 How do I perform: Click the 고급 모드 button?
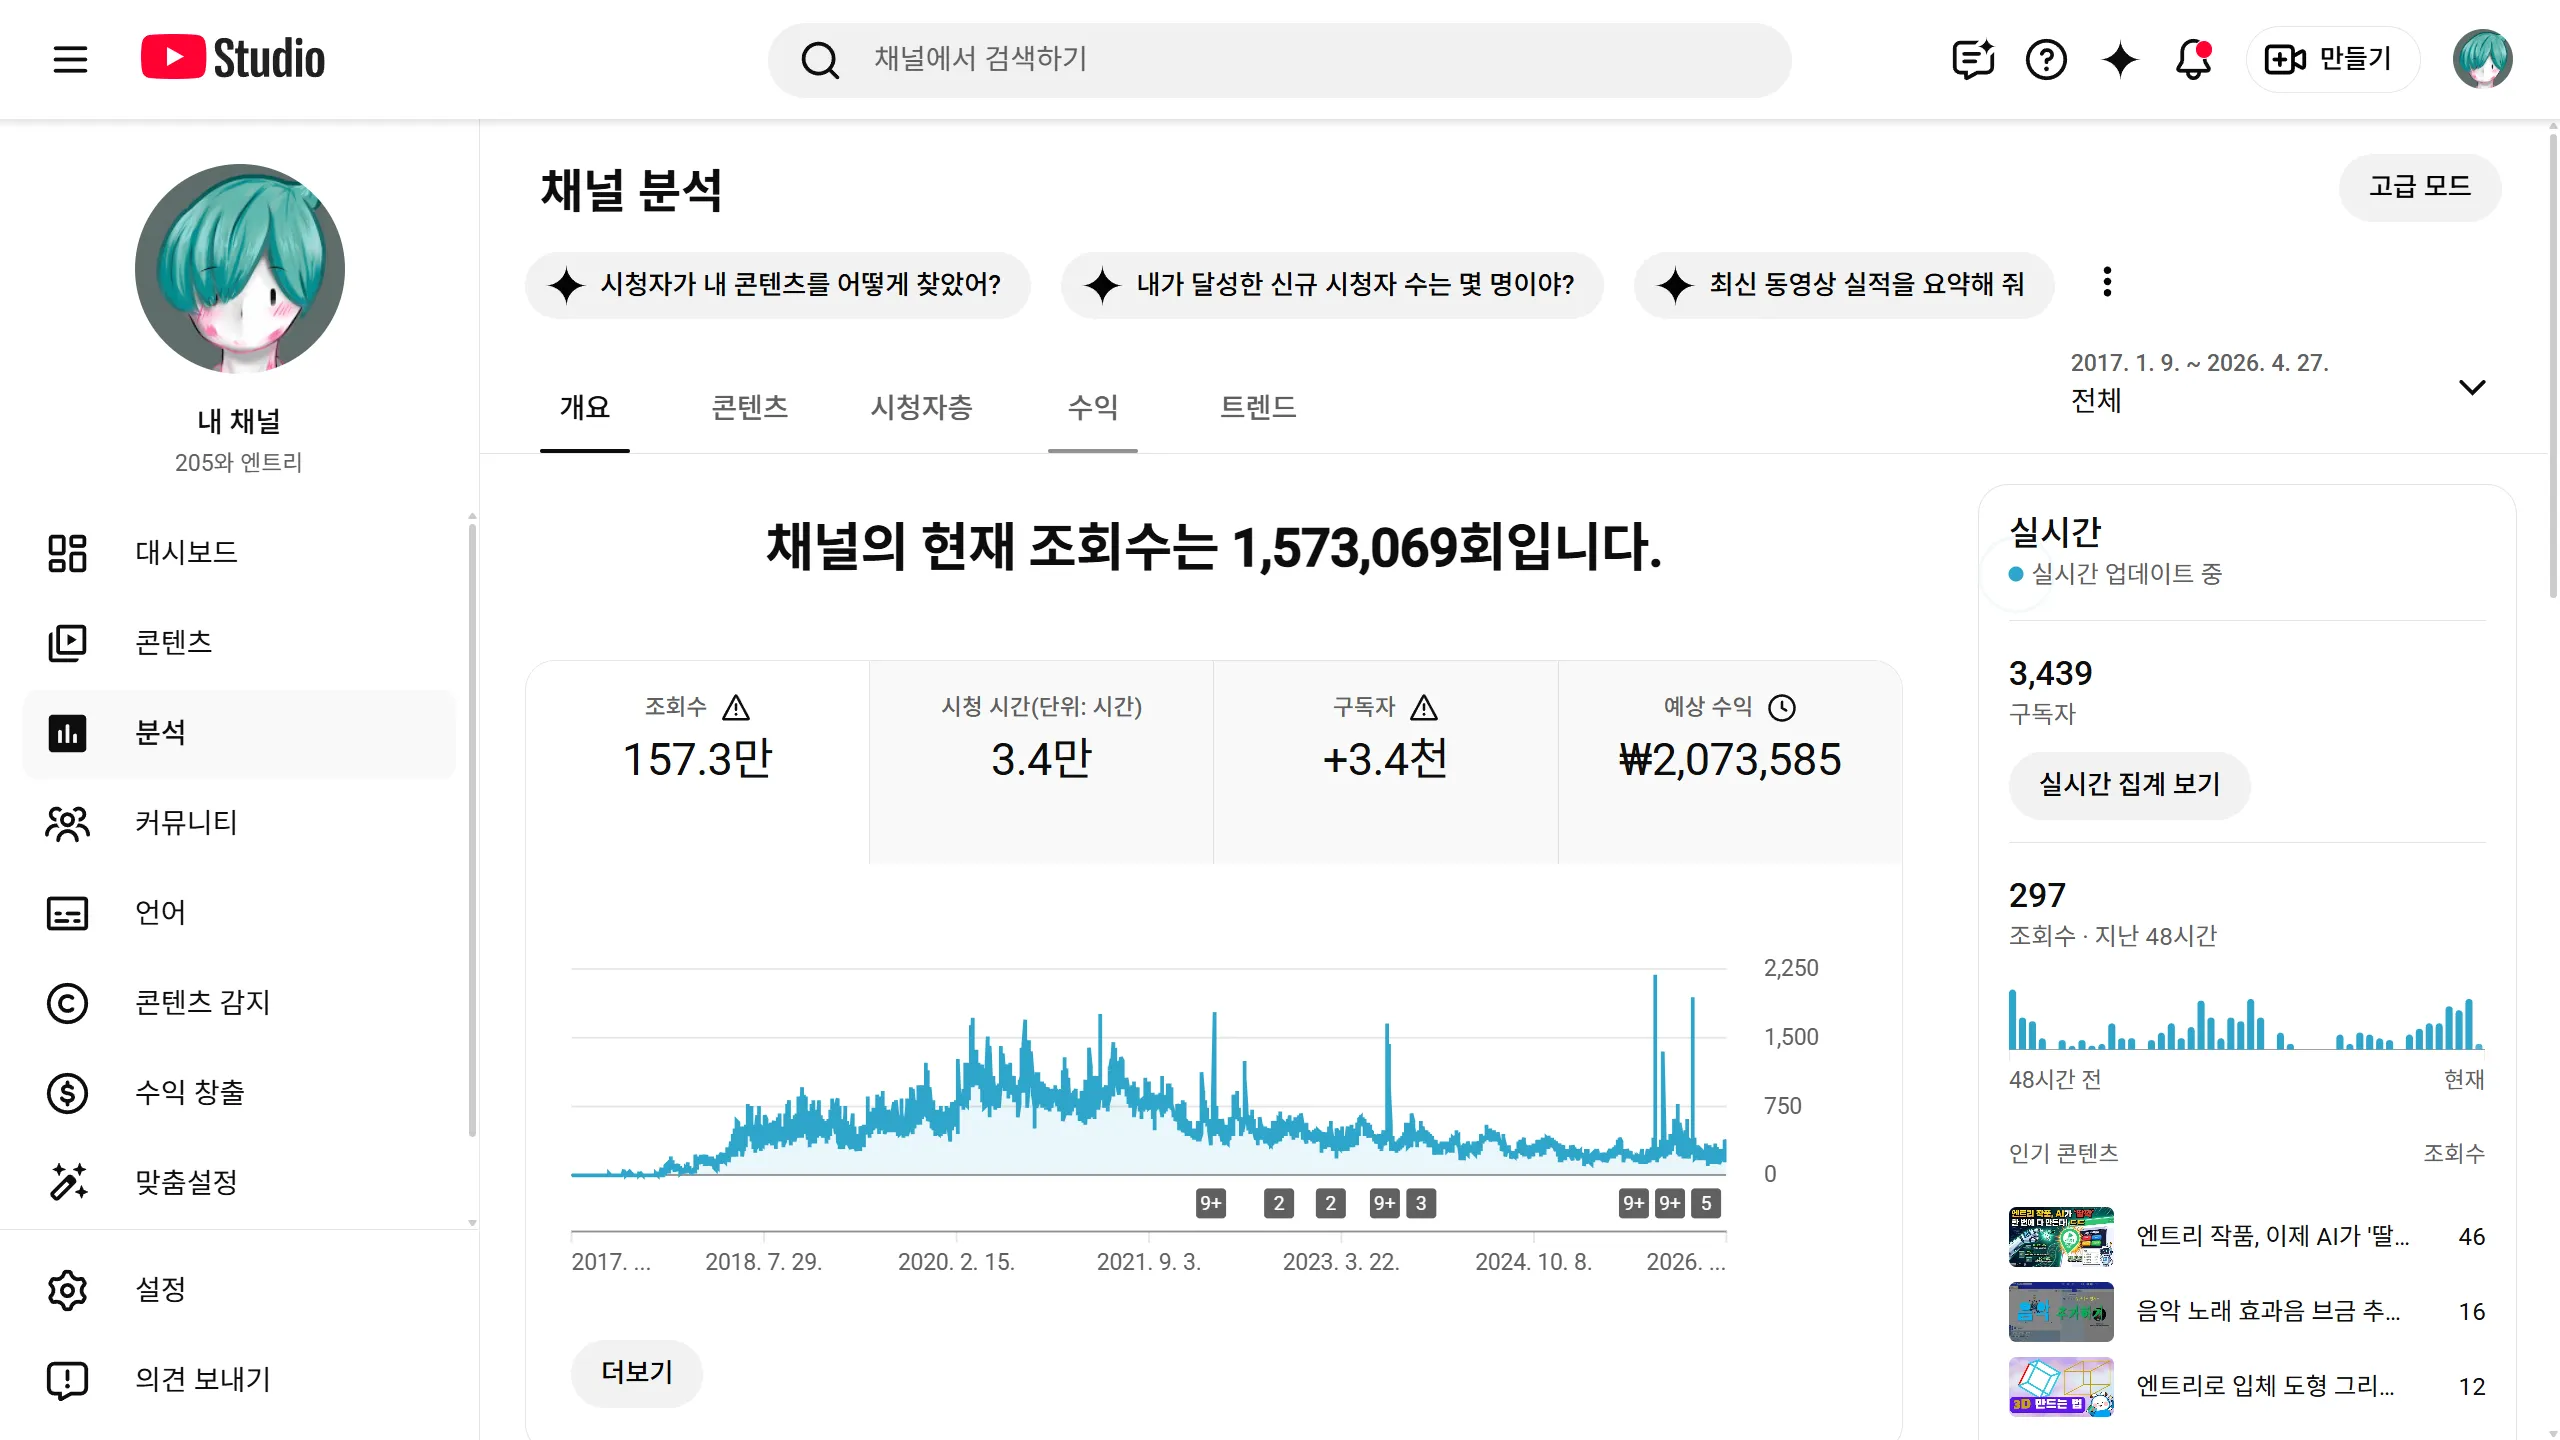(2420, 187)
